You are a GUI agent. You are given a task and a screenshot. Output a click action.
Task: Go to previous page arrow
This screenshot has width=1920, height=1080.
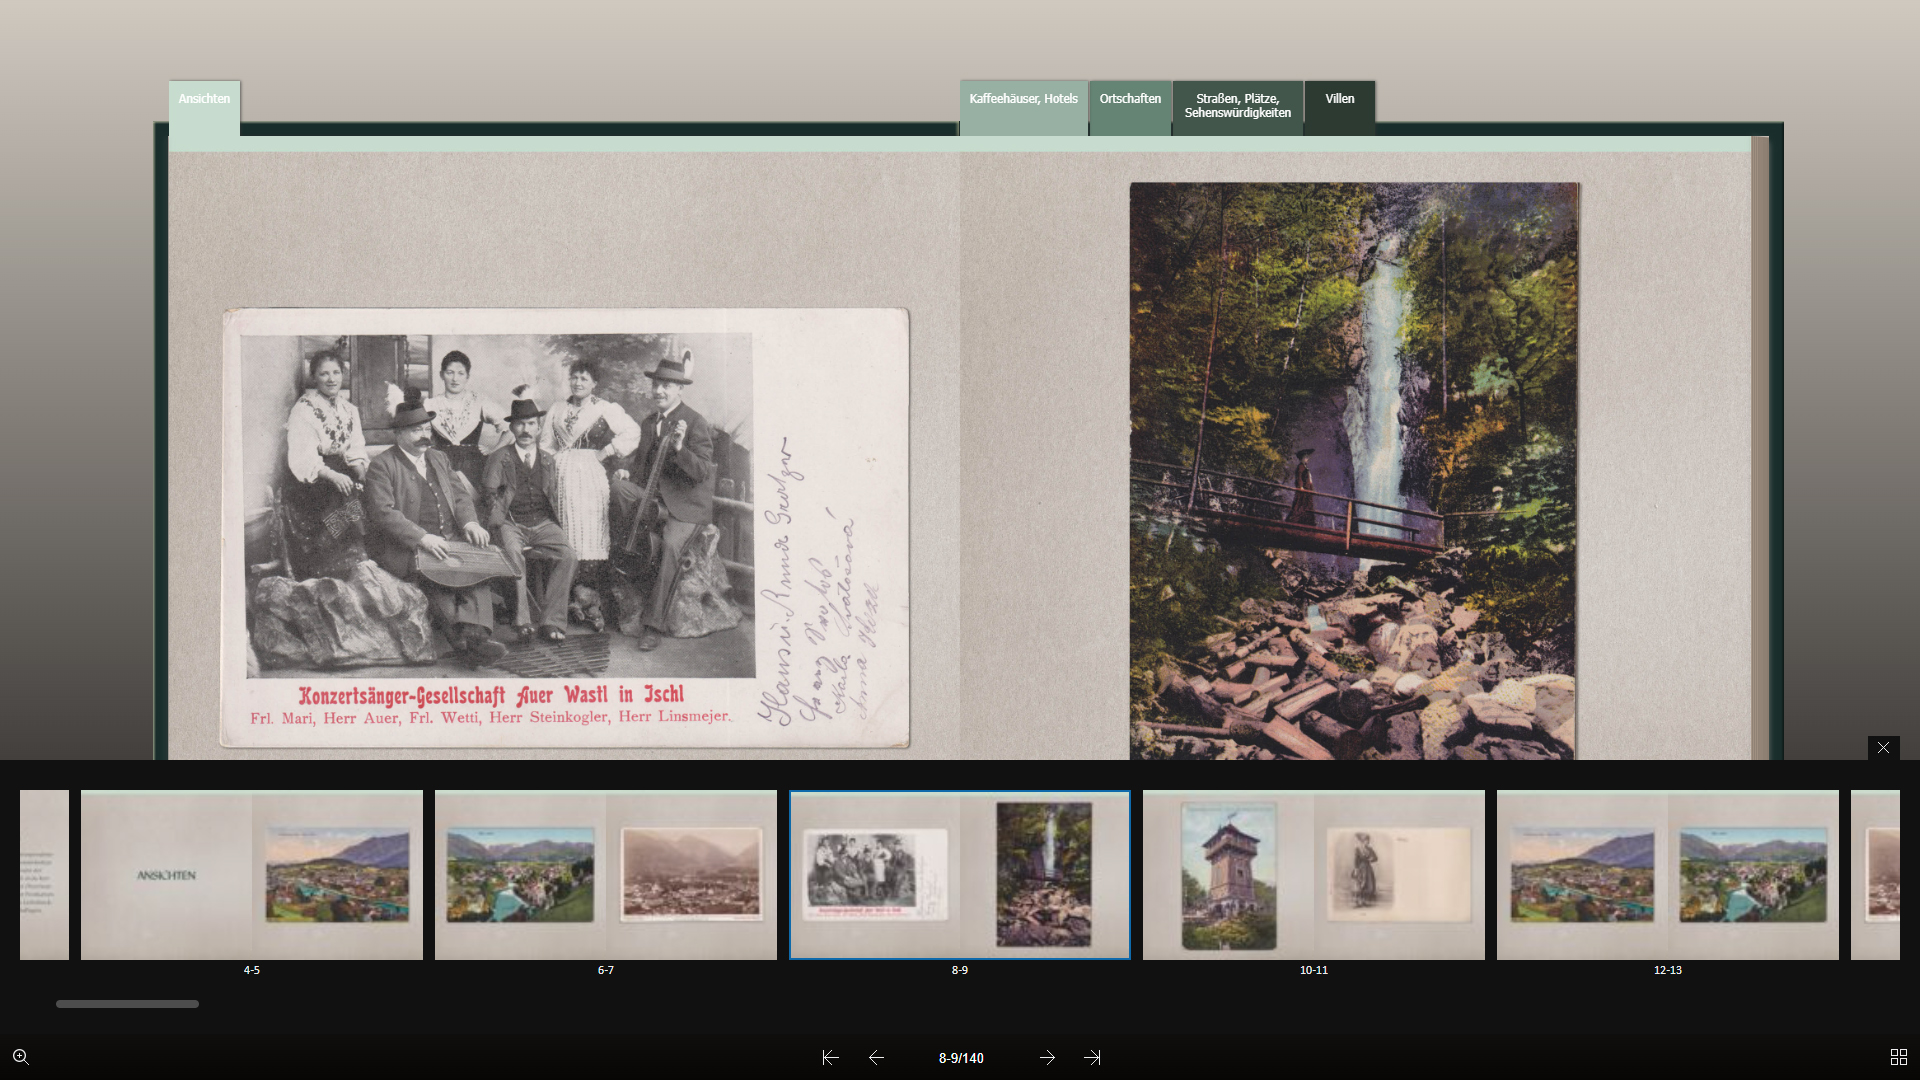(876, 1057)
